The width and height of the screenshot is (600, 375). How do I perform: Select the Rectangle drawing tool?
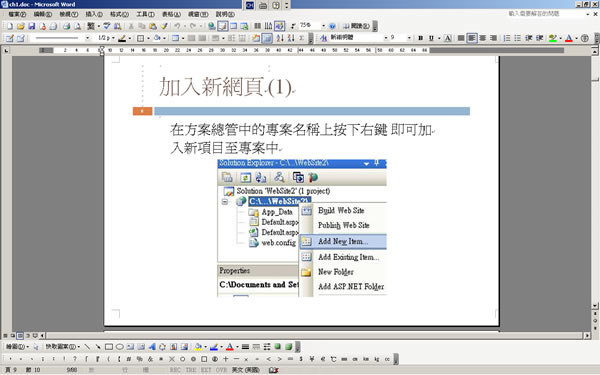[x=109, y=347]
